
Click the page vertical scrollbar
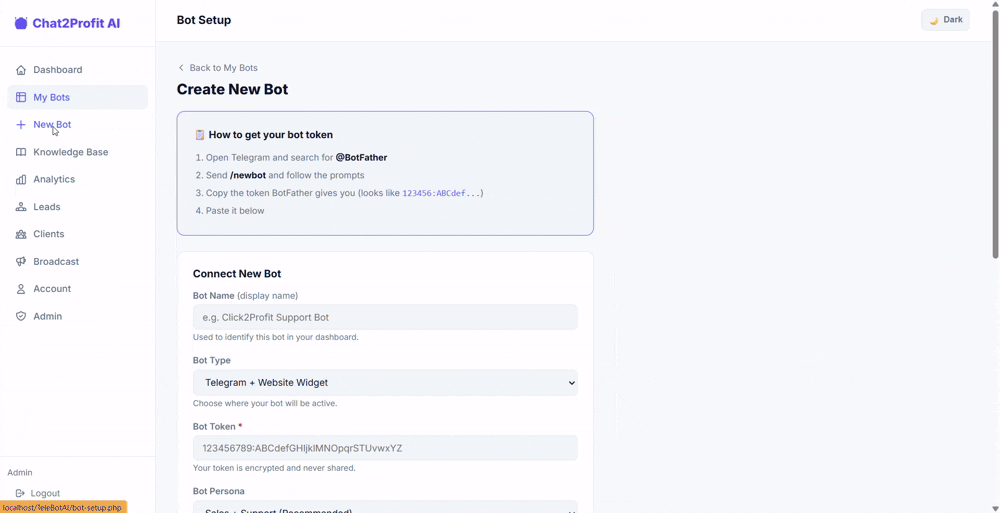pos(996,134)
